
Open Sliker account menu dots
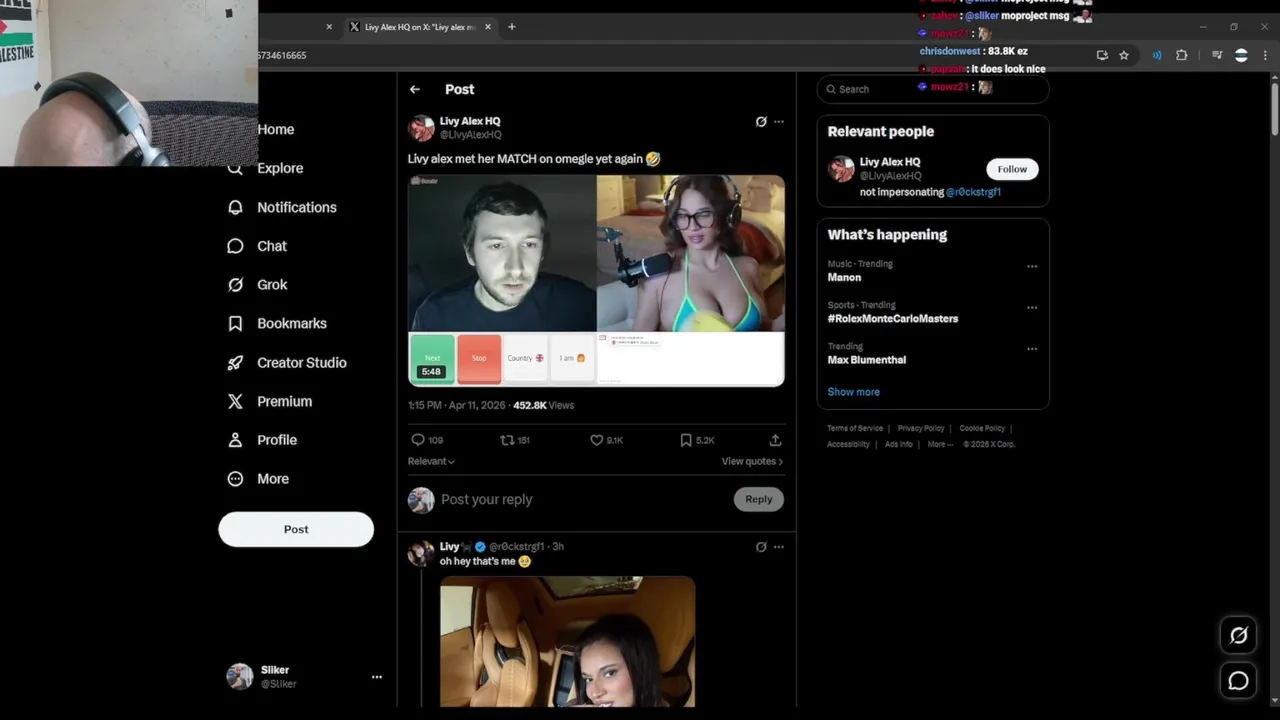[377, 677]
